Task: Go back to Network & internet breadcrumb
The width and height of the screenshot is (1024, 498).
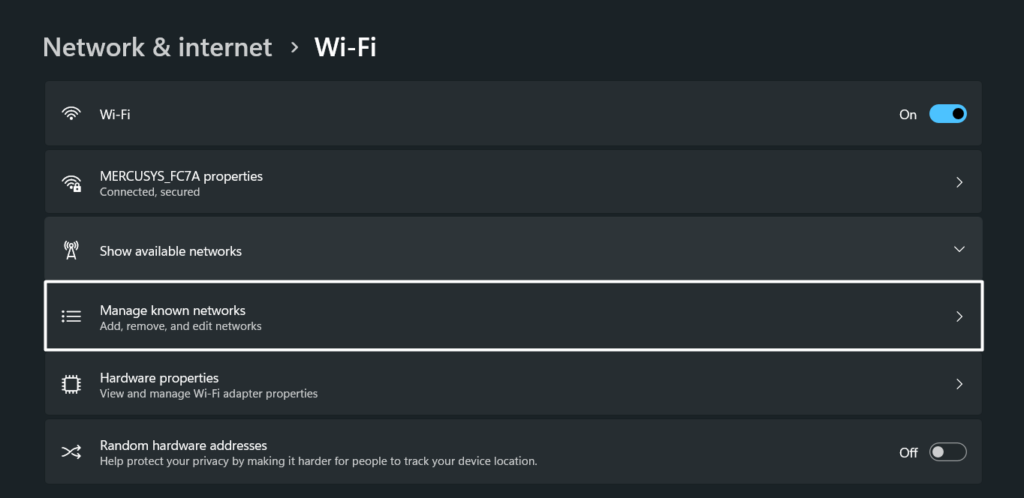Action: click(x=157, y=47)
